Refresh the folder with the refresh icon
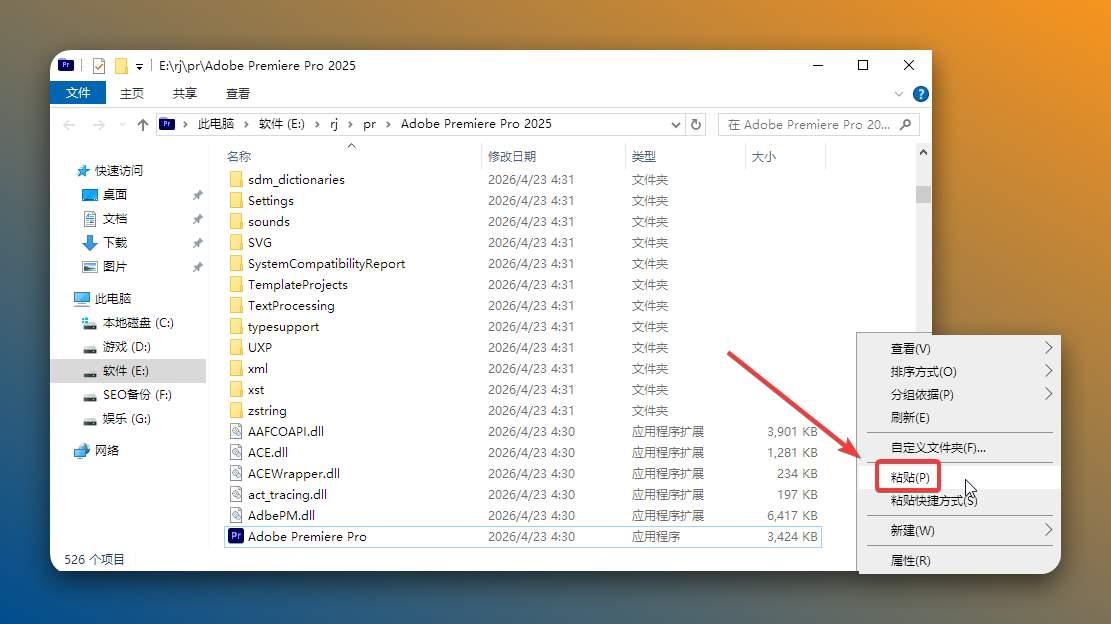 pos(696,125)
